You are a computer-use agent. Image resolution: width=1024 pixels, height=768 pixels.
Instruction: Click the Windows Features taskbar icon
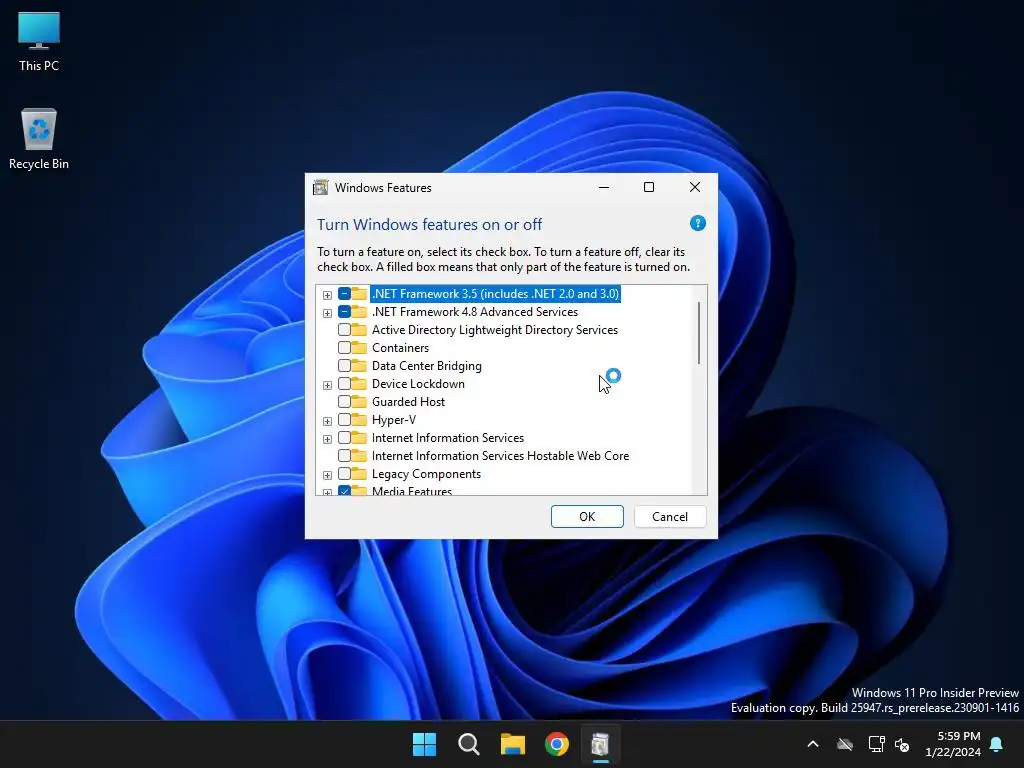click(600, 744)
